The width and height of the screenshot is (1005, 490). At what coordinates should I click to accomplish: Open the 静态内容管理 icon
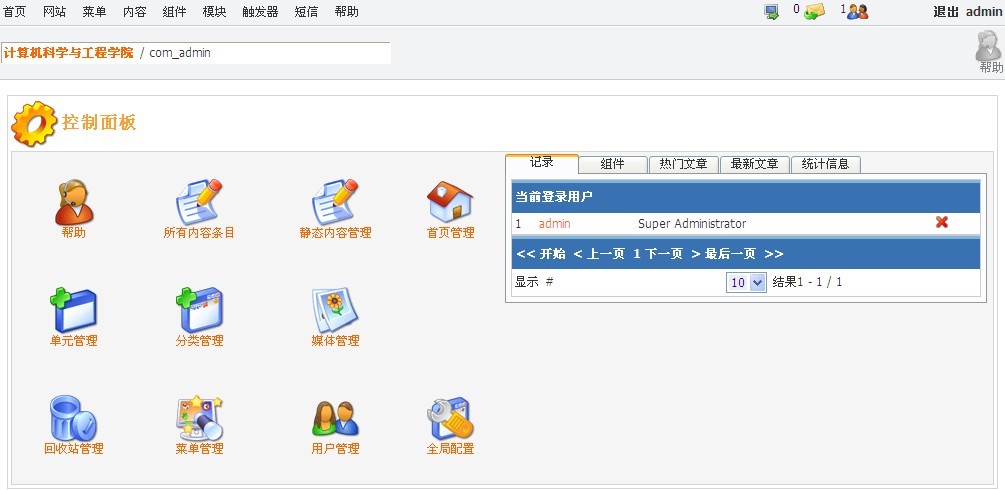(335, 204)
